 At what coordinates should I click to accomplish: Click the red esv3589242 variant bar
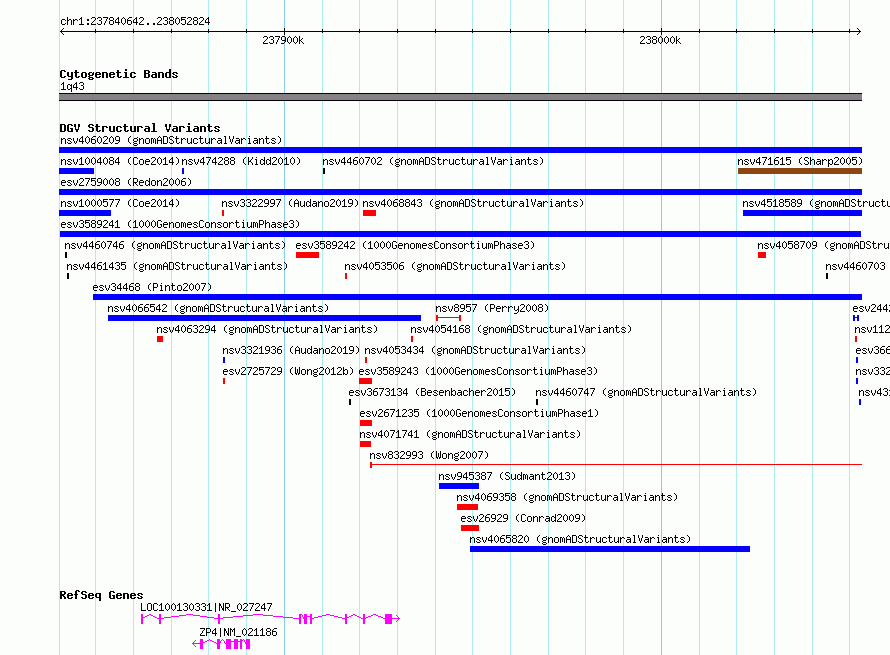(x=307, y=255)
